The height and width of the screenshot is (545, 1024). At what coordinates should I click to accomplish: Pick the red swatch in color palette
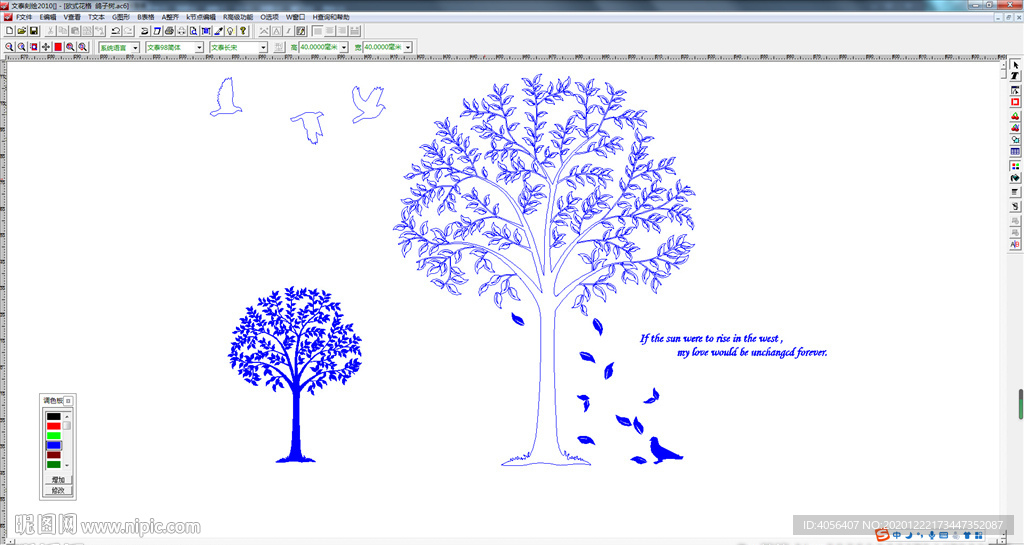point(54,426)
